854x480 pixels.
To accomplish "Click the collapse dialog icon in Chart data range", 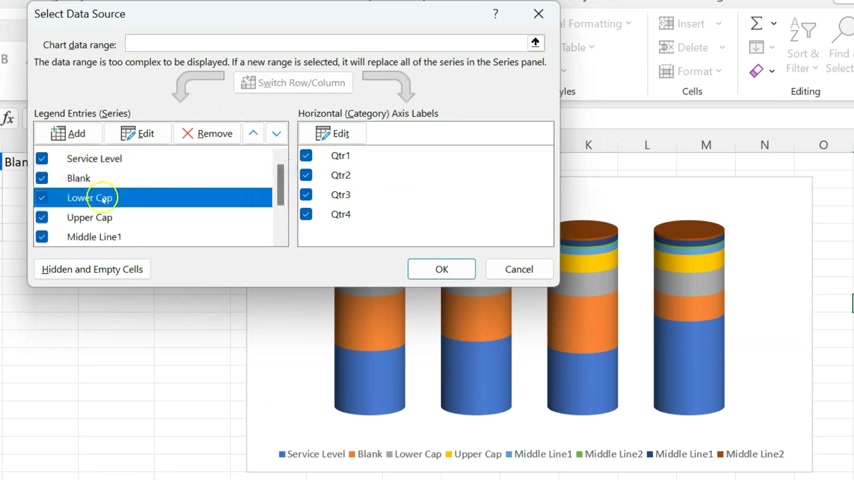I will (x=535, y=42).
